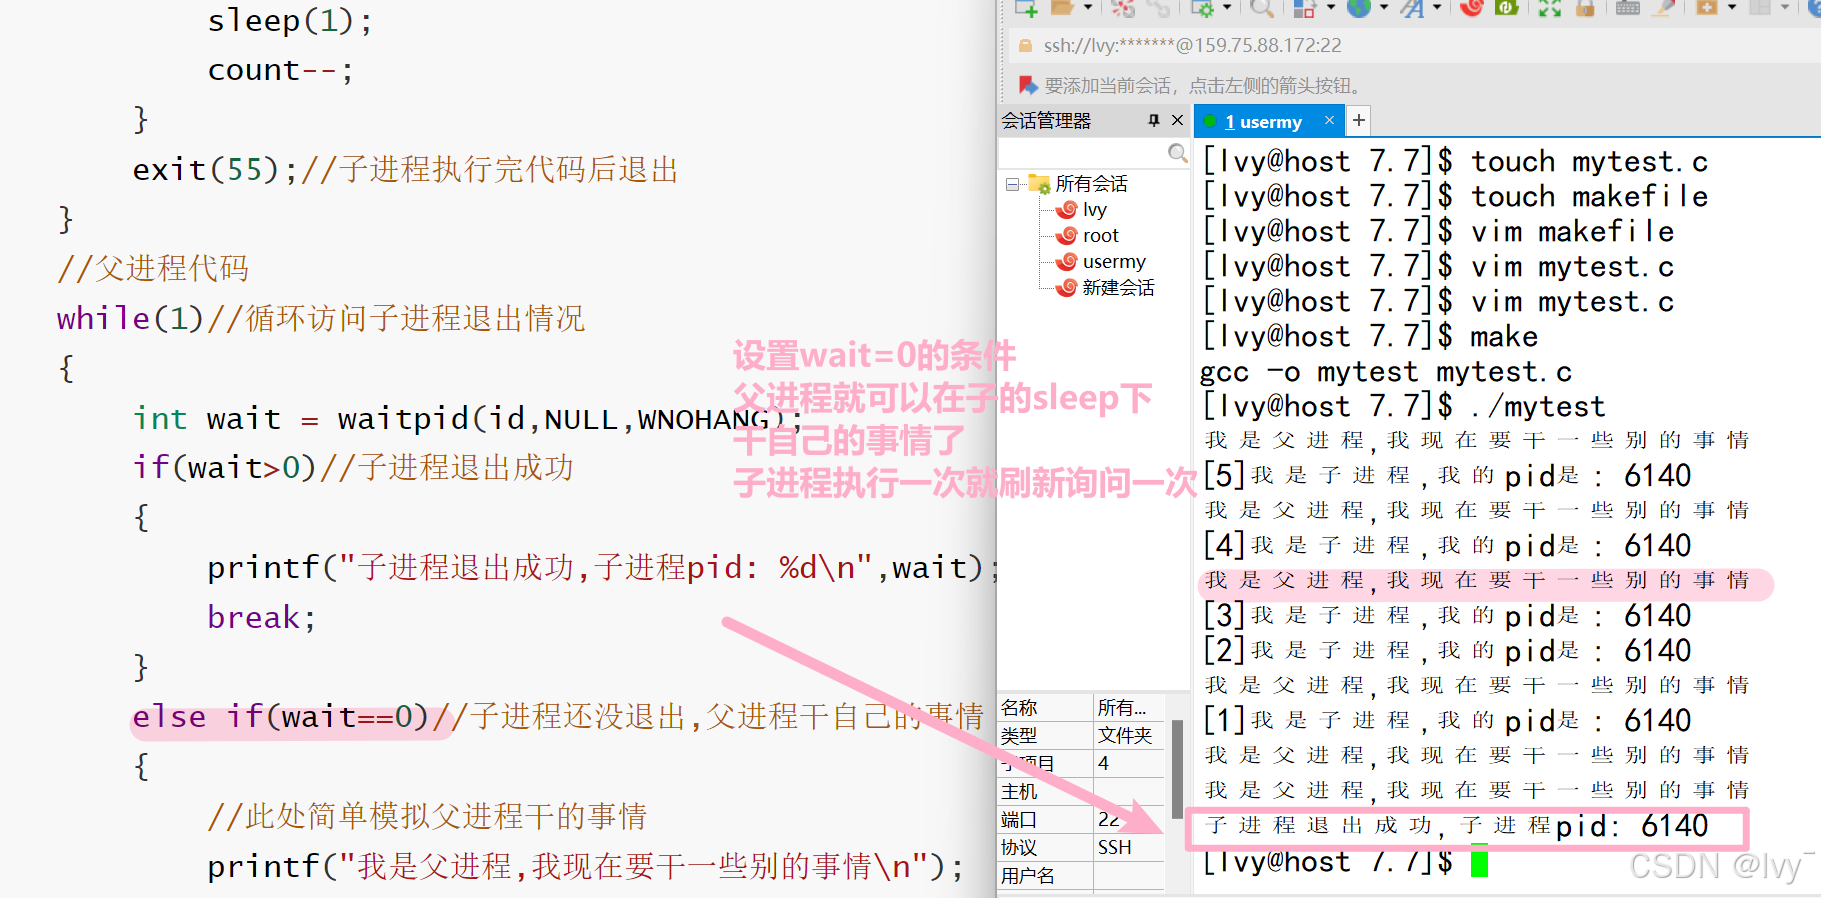Click the 名称 property row label

(1045, 707)
